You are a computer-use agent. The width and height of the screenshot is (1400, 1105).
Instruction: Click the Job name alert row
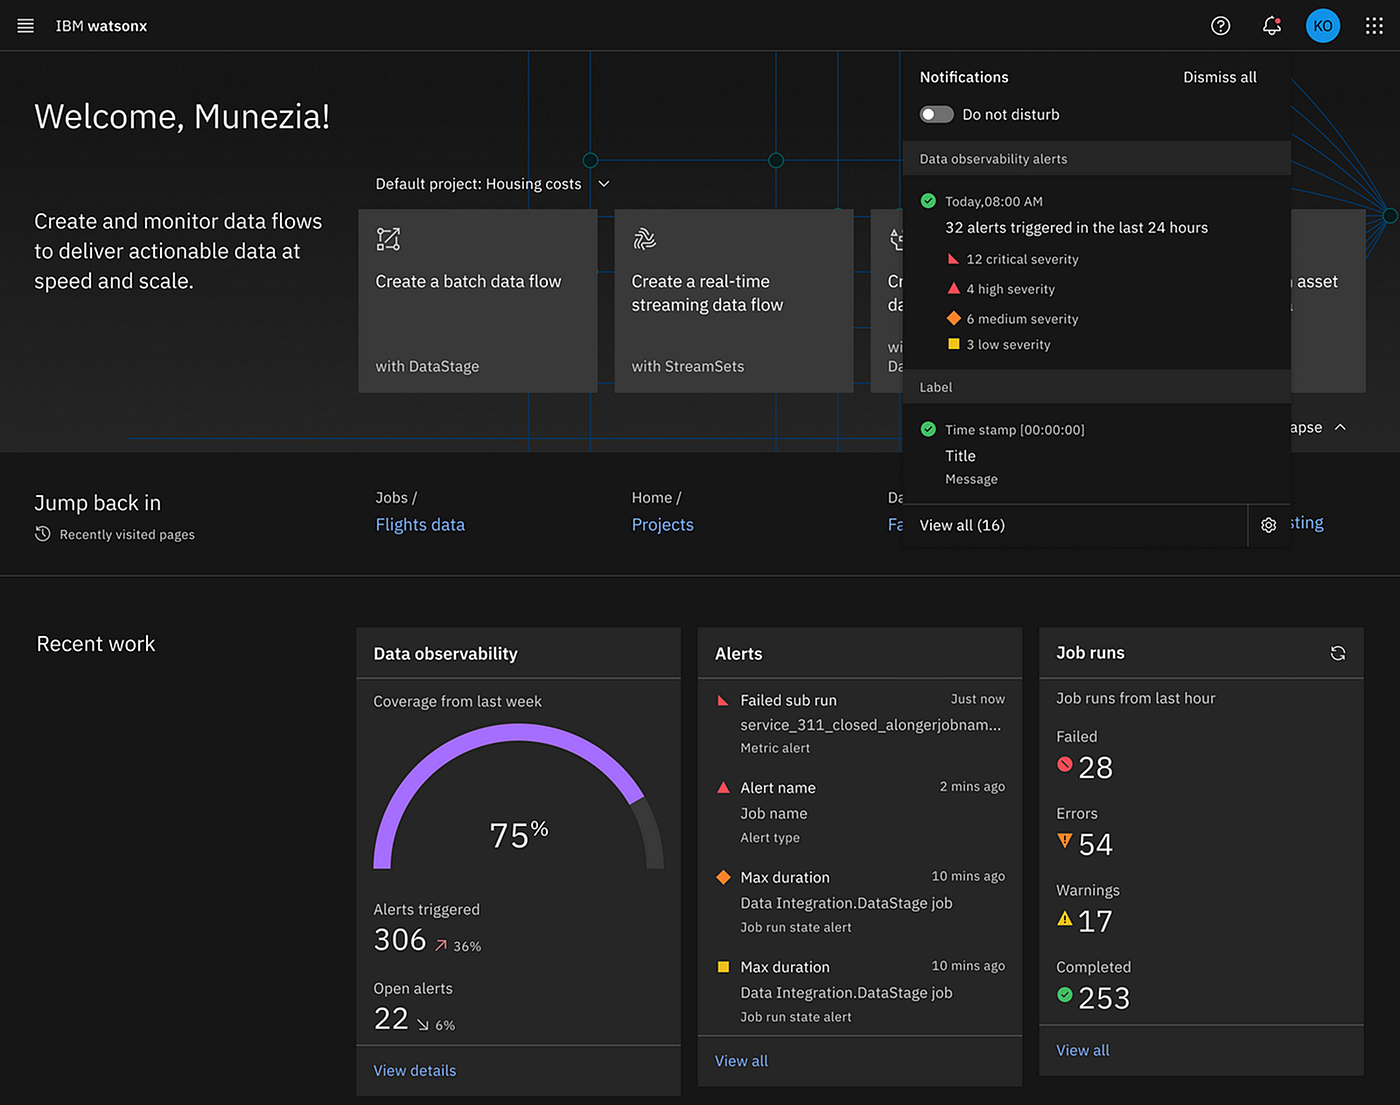(x=773, y=814)
